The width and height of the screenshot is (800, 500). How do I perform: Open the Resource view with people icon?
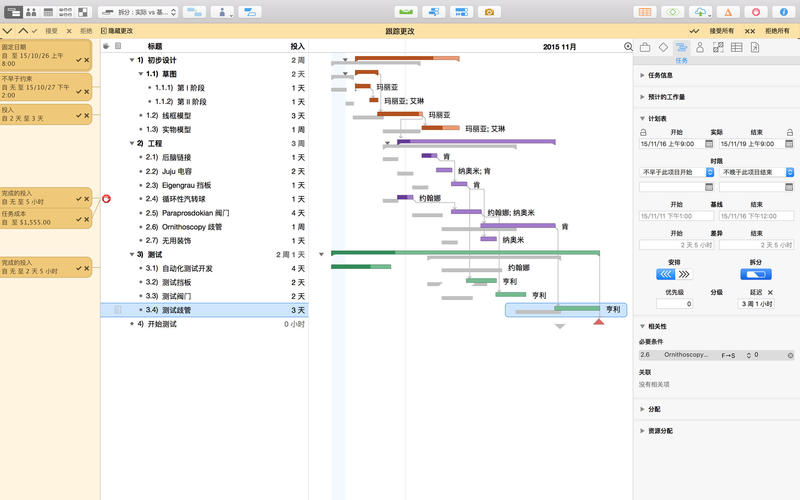pyautogui.click(x=31, y=12)
